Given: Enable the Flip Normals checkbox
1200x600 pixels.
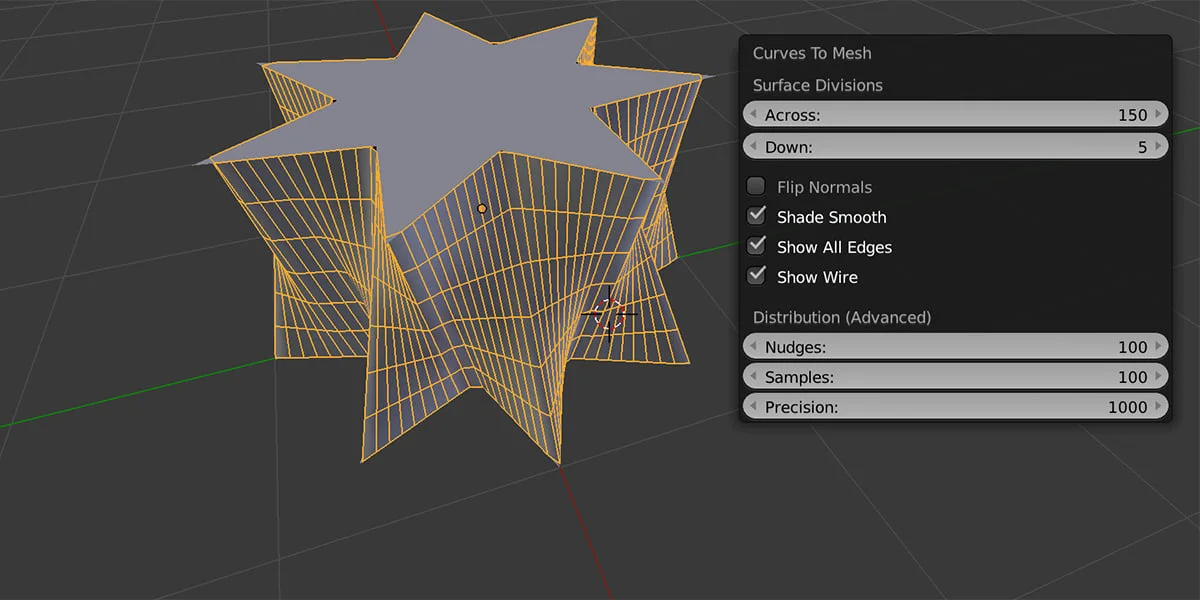Looking at the screenshot, I should tap(756, 186).
